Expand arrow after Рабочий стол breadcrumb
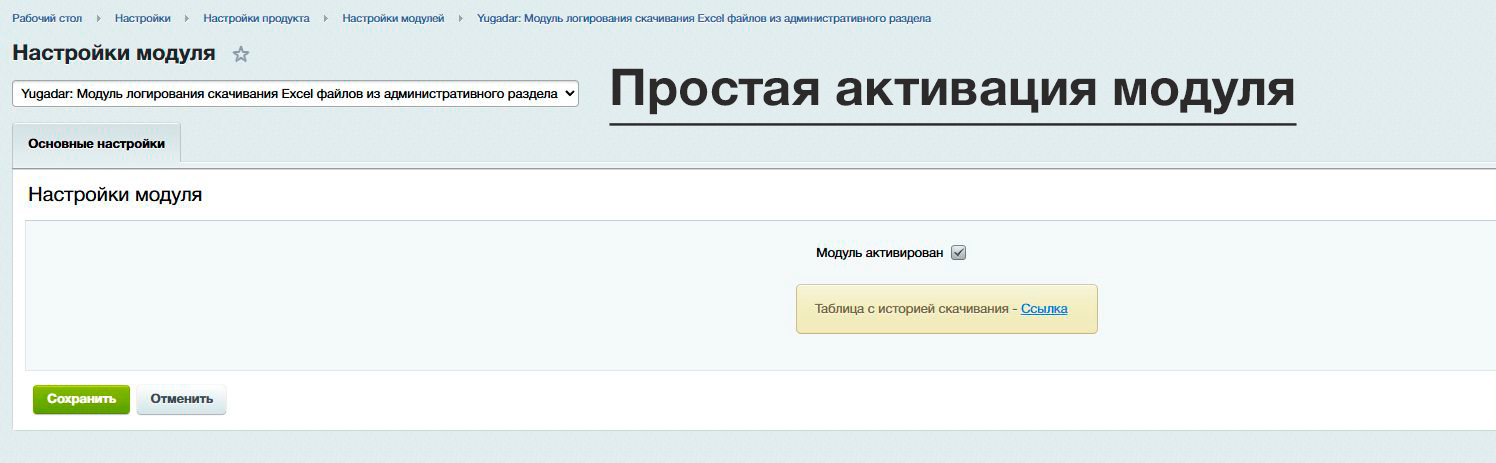1496x463 pixels. pyautogui.click(x=99, y=19)
